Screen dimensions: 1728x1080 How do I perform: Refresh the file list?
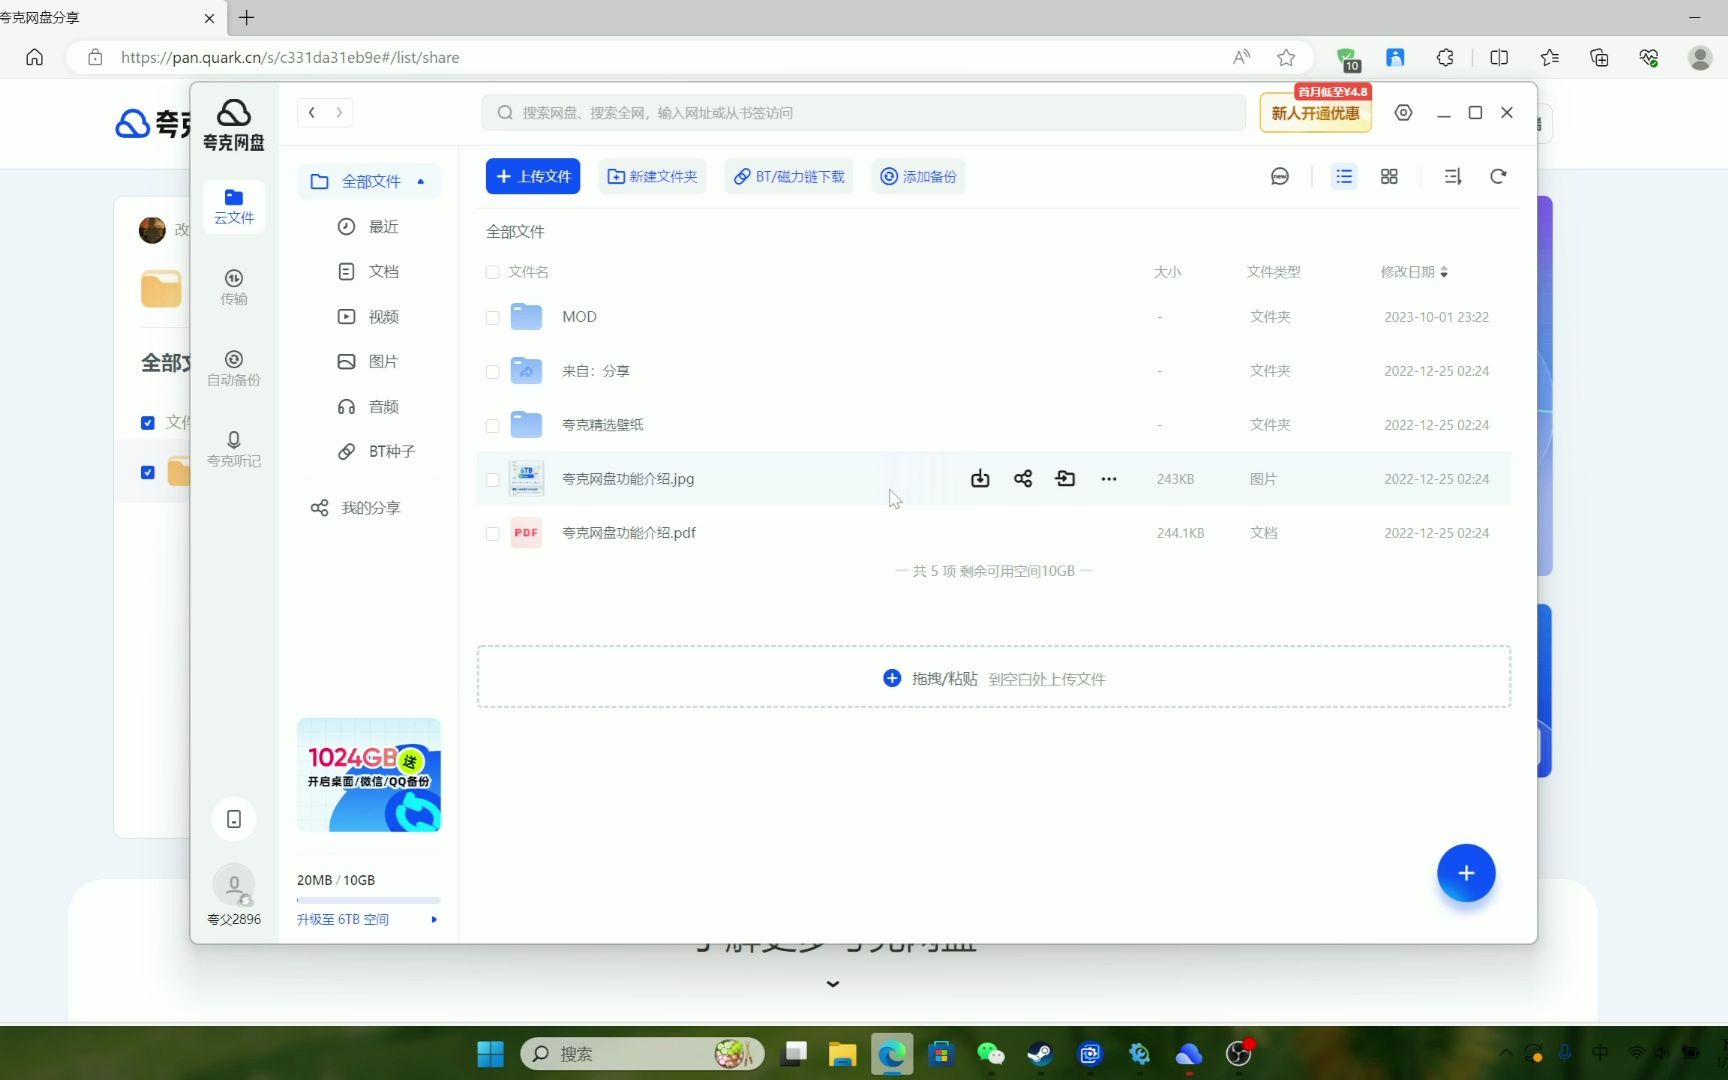[x=1498, y=176]
